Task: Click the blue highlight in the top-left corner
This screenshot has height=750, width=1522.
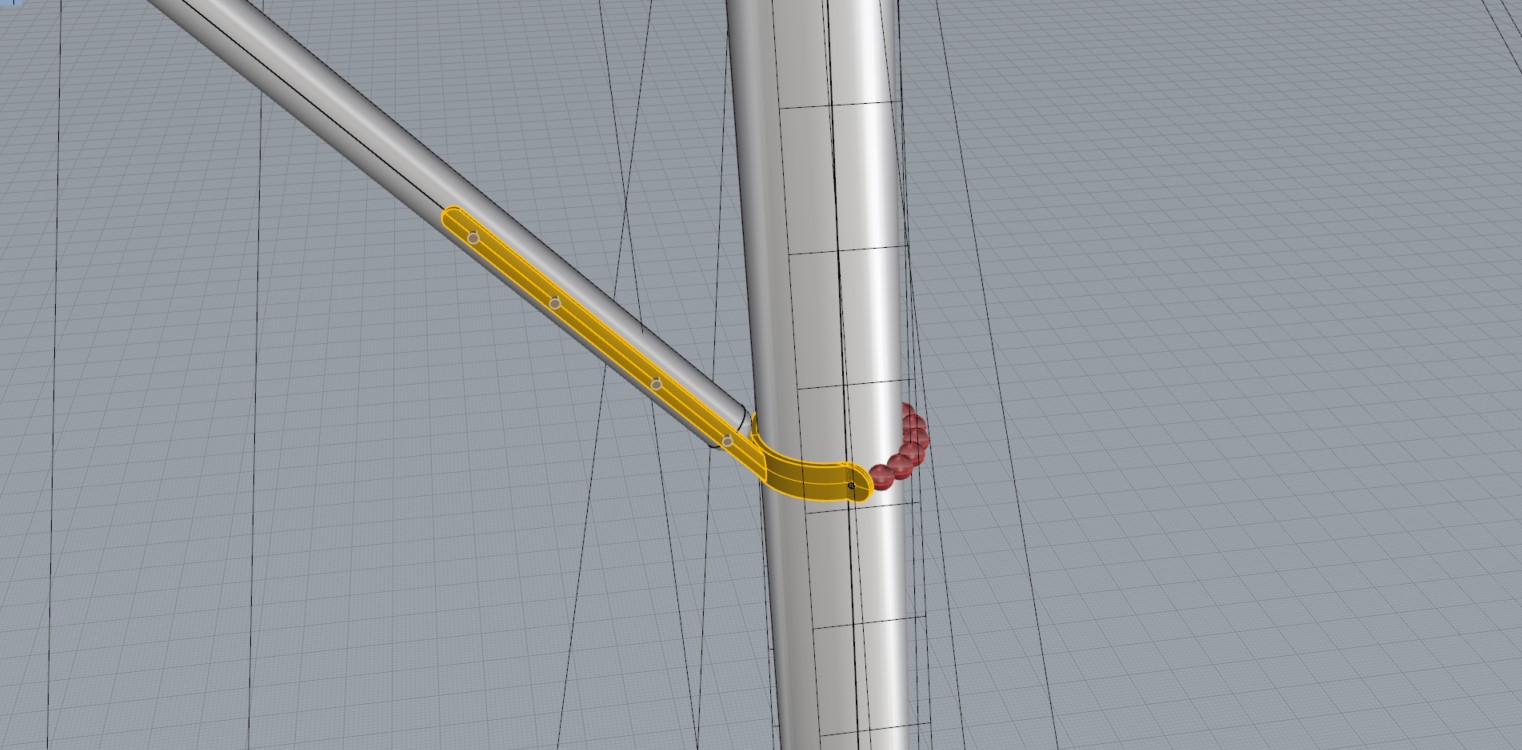Action: (5, 4)
